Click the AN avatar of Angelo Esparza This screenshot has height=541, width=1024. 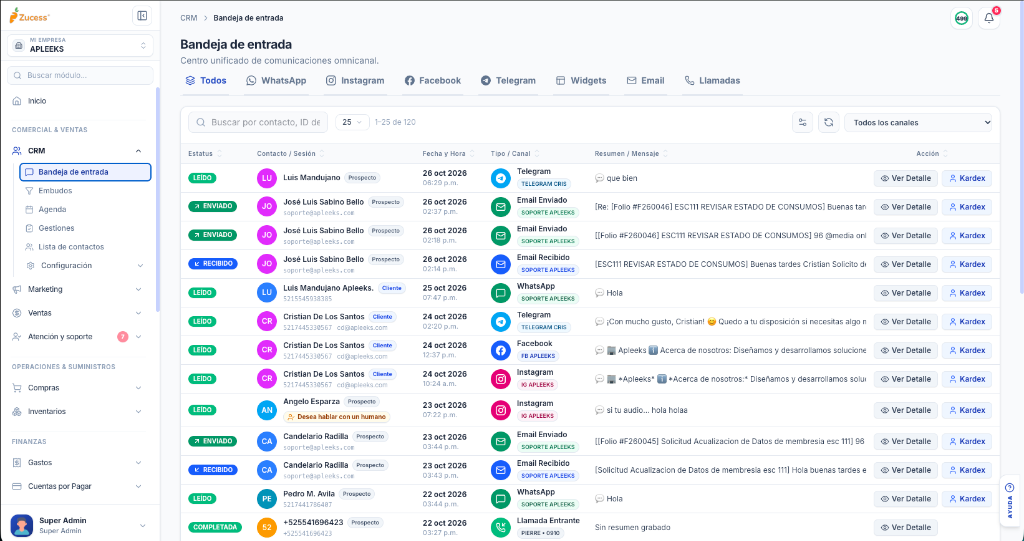tap(267, 410)
